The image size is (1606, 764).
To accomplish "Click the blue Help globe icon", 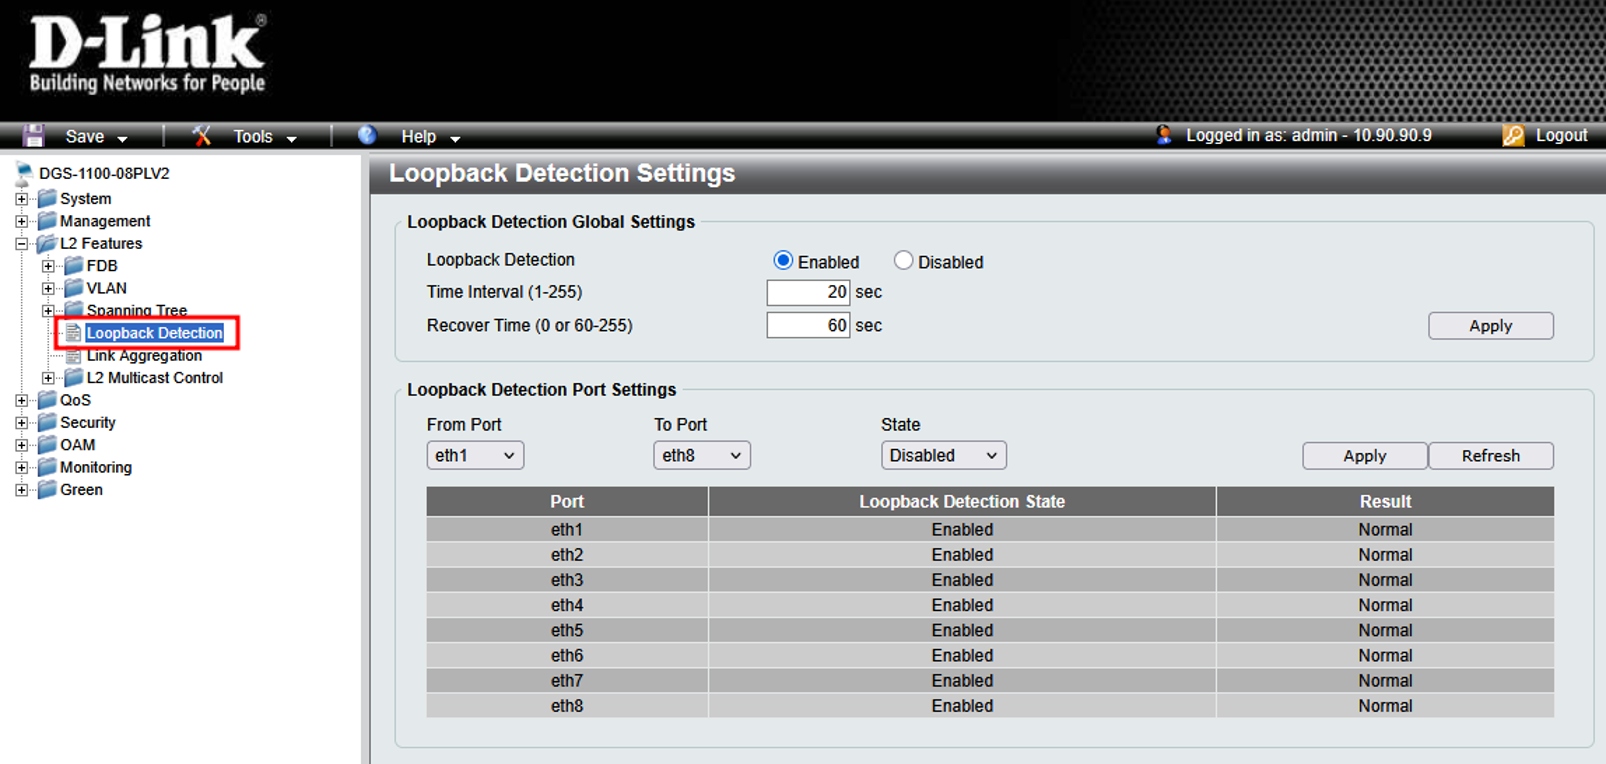I will (367, 135).
